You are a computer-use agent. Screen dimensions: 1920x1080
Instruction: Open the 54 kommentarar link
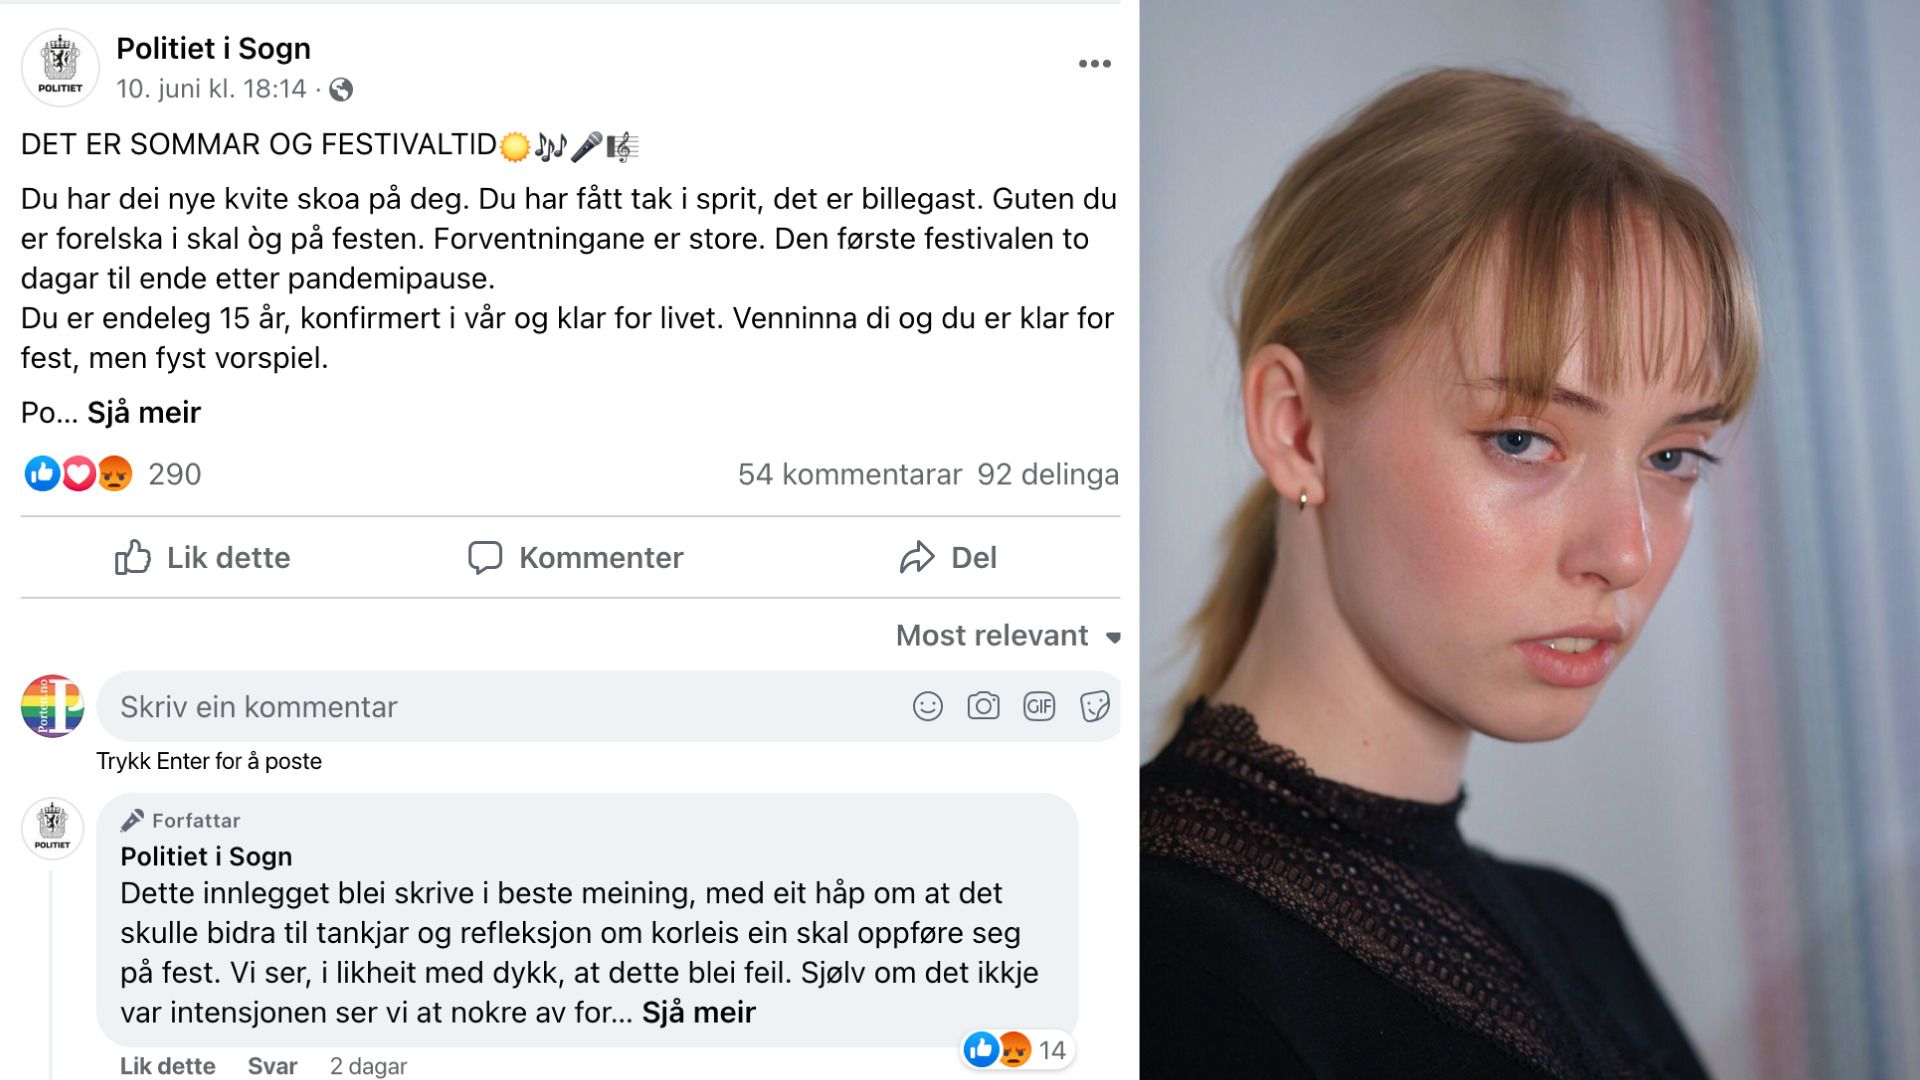point(849,475)
